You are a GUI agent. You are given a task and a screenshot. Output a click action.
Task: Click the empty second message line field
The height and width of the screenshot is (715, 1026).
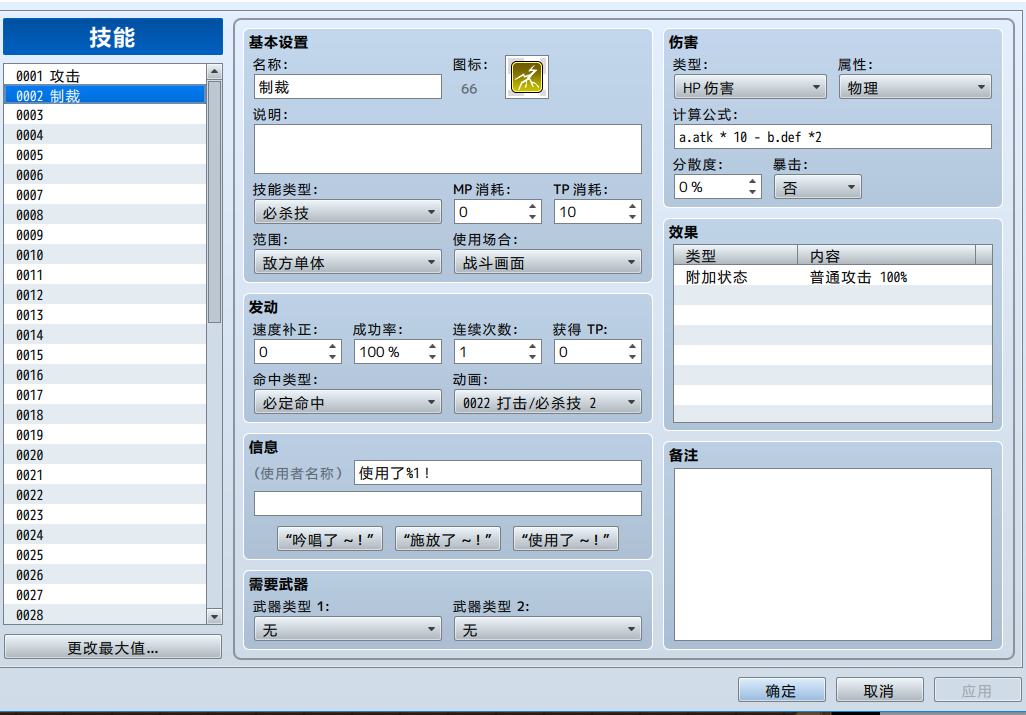[448, 503]
